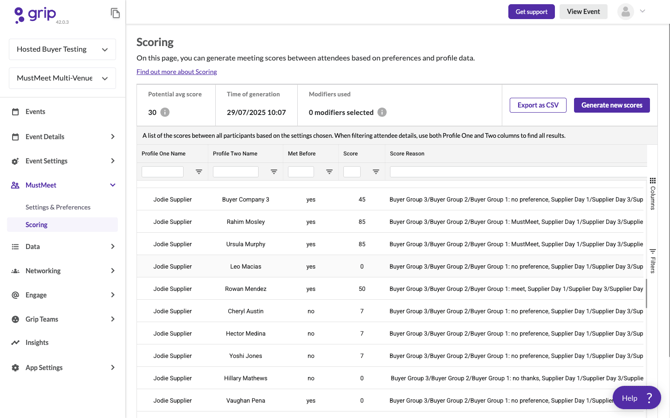Expand the Networking chevron

[x=113, y=271]
